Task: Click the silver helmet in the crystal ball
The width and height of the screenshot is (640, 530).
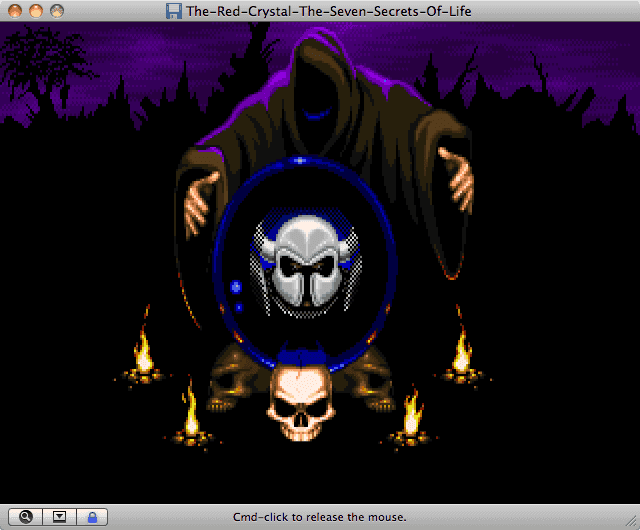Action: click(306, 263)
